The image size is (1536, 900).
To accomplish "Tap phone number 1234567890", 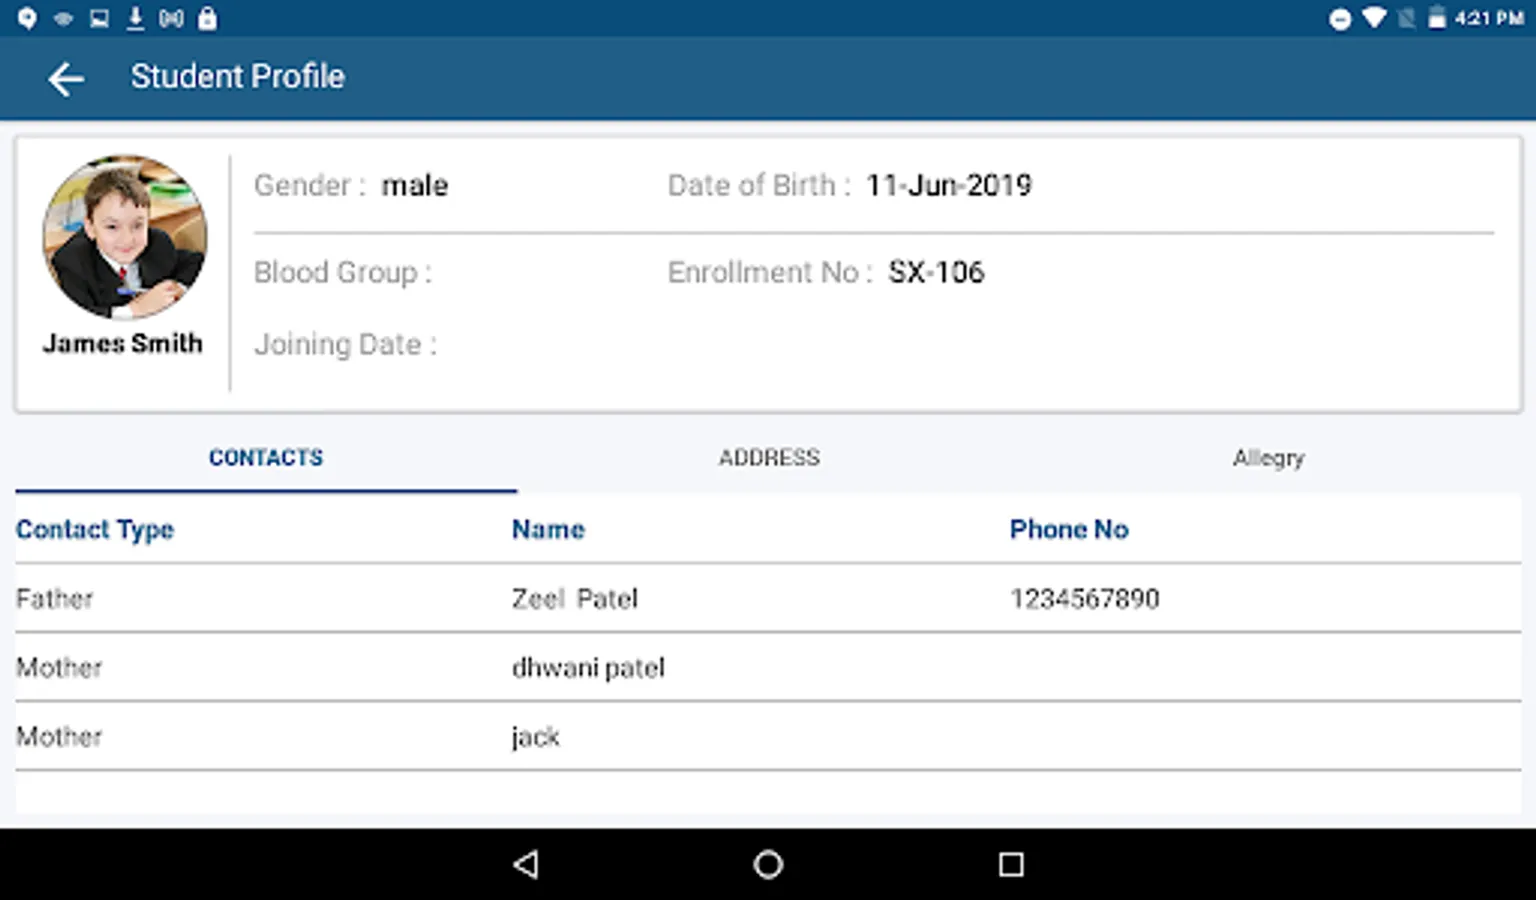I will click(1084, 599).
